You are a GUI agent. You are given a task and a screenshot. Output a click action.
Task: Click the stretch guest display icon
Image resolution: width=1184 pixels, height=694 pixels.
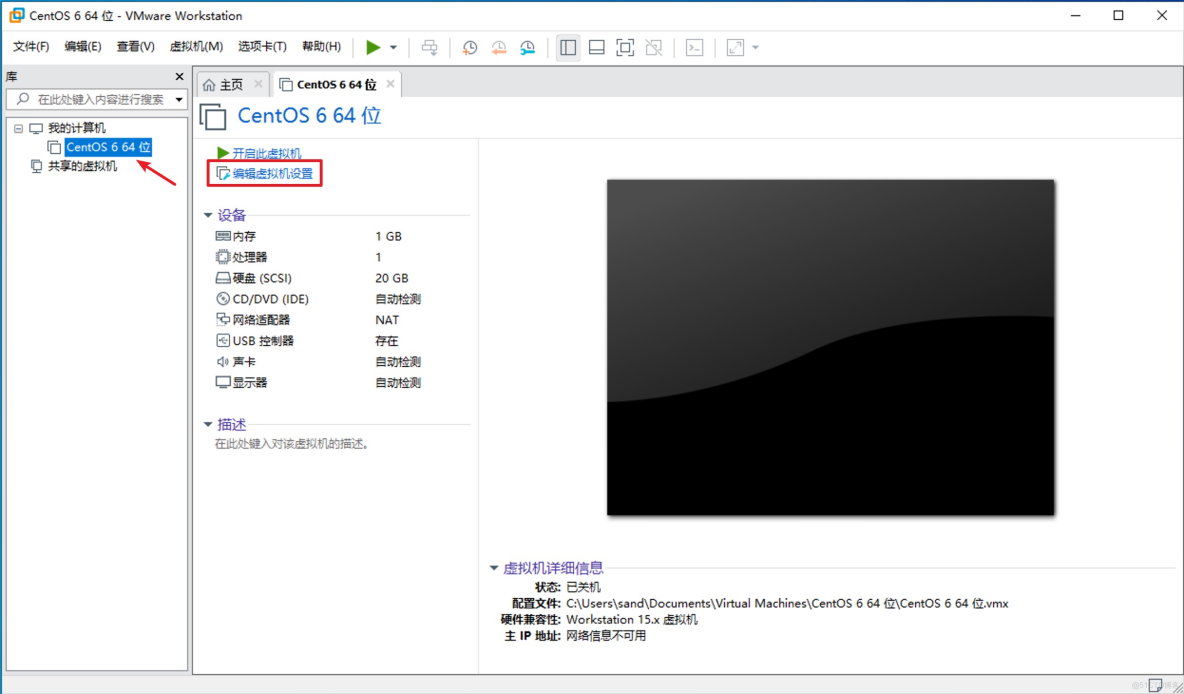[x=735, y=48]
